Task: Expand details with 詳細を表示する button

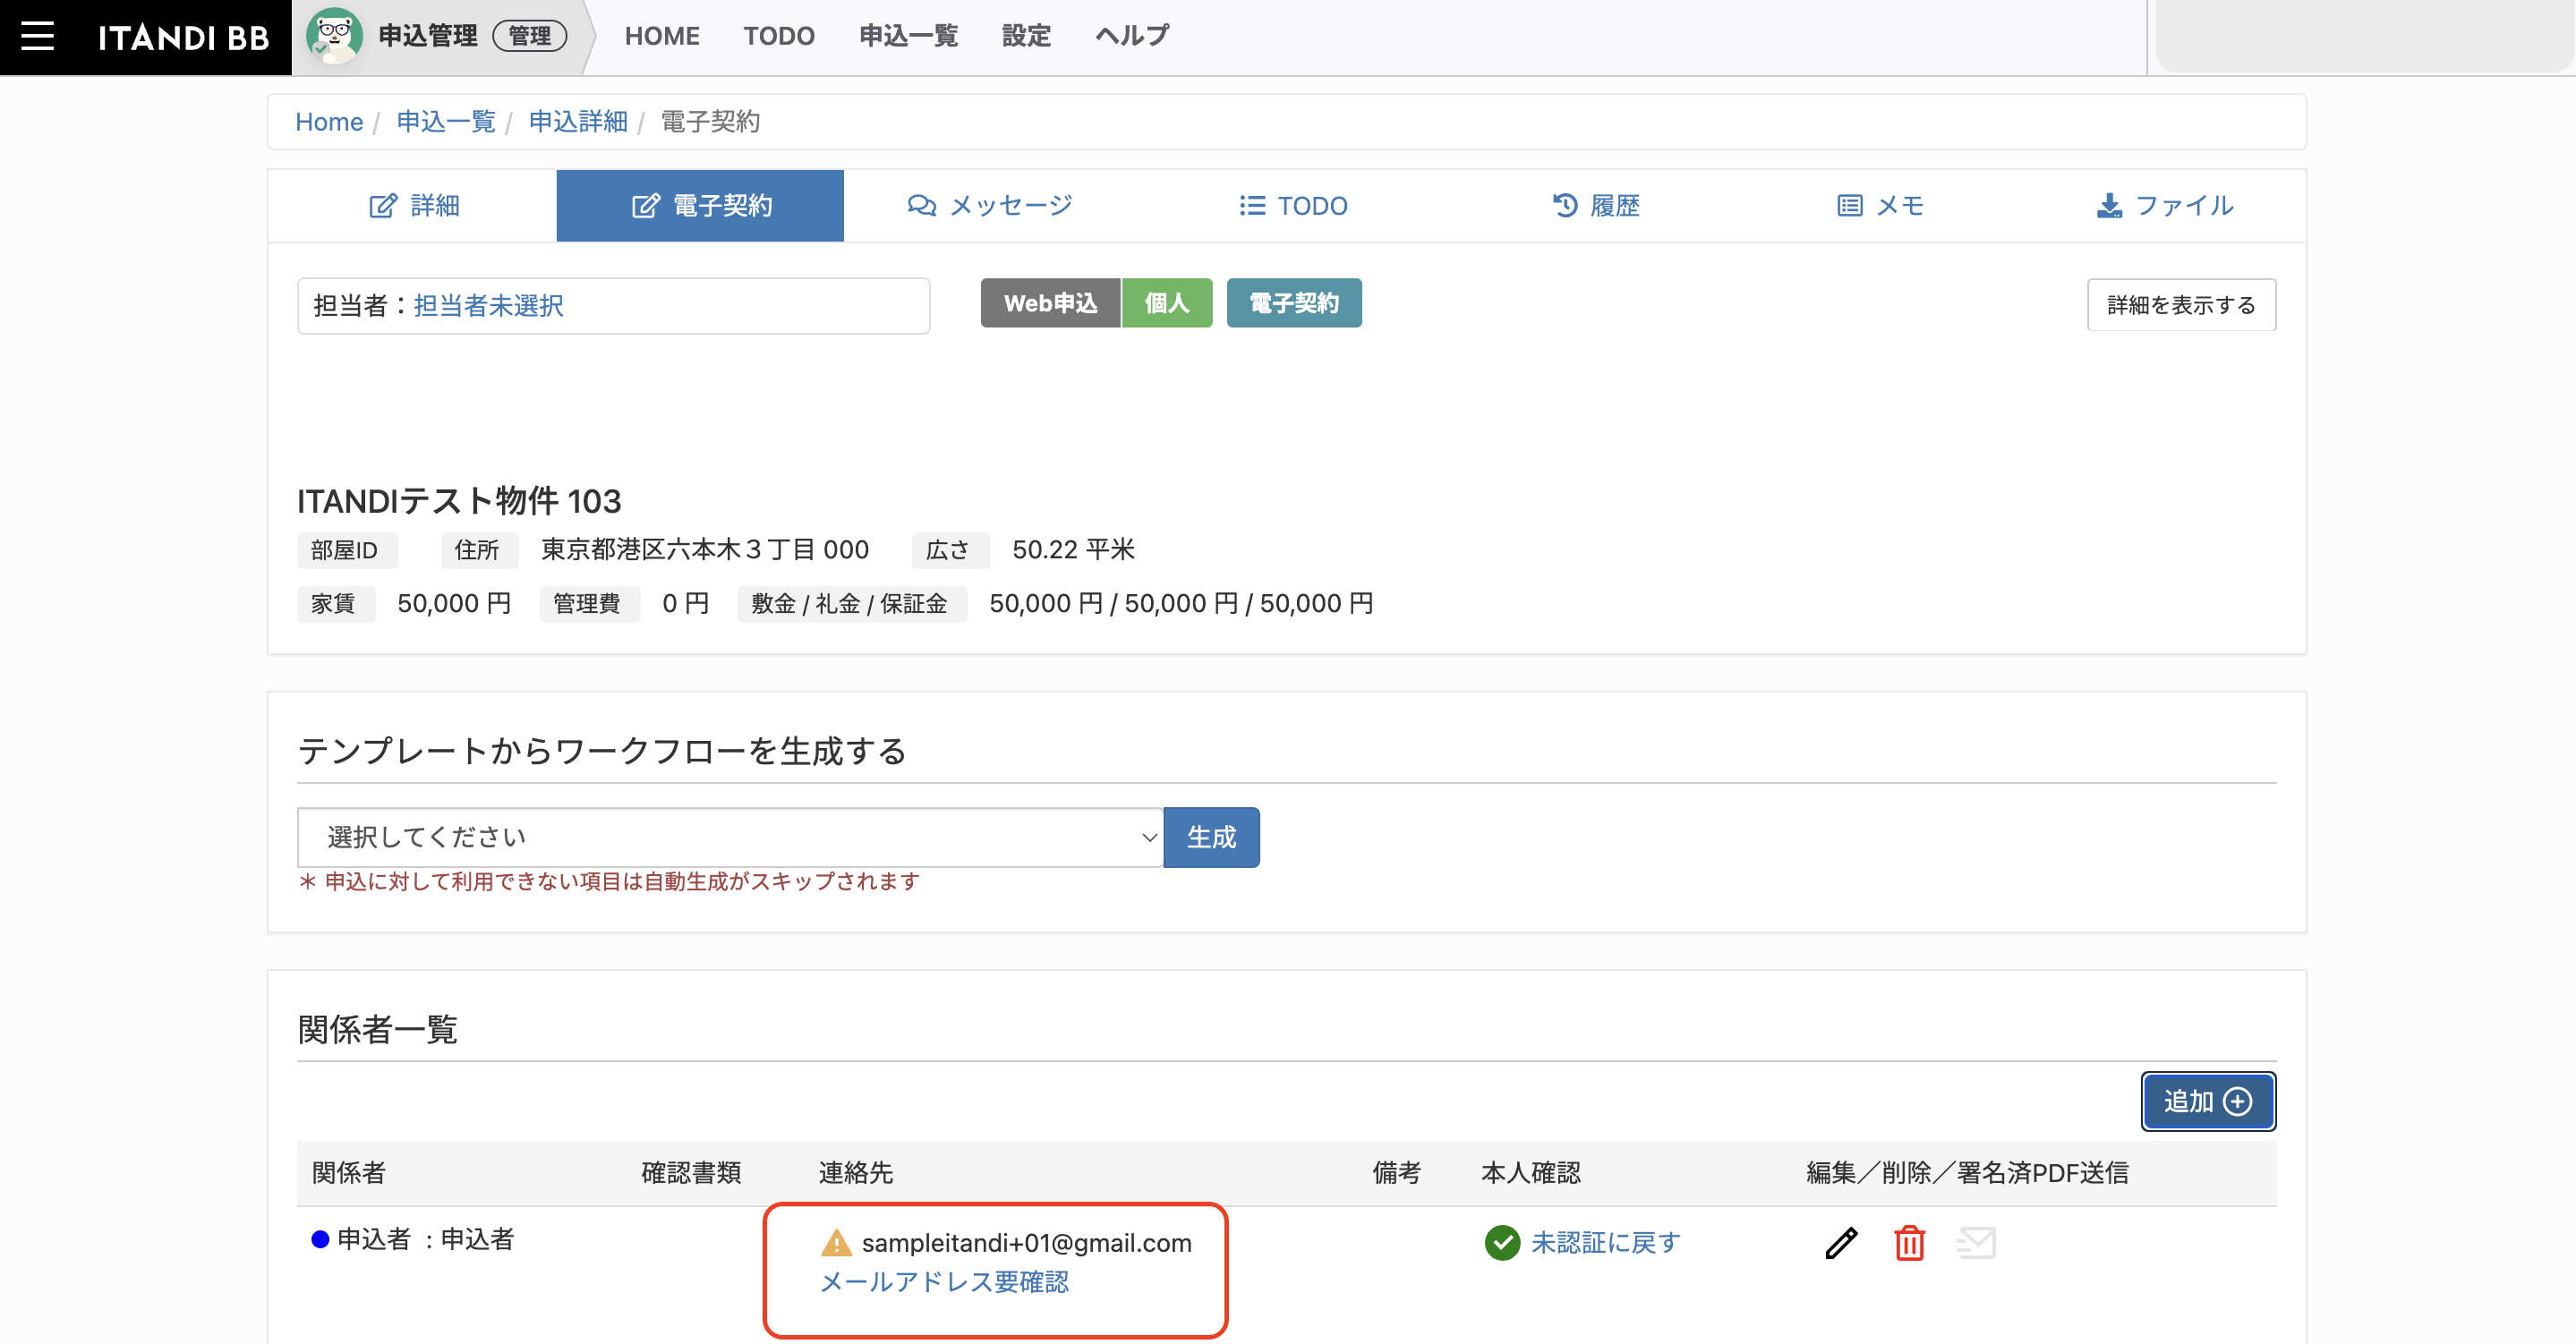Action: 2181,305
